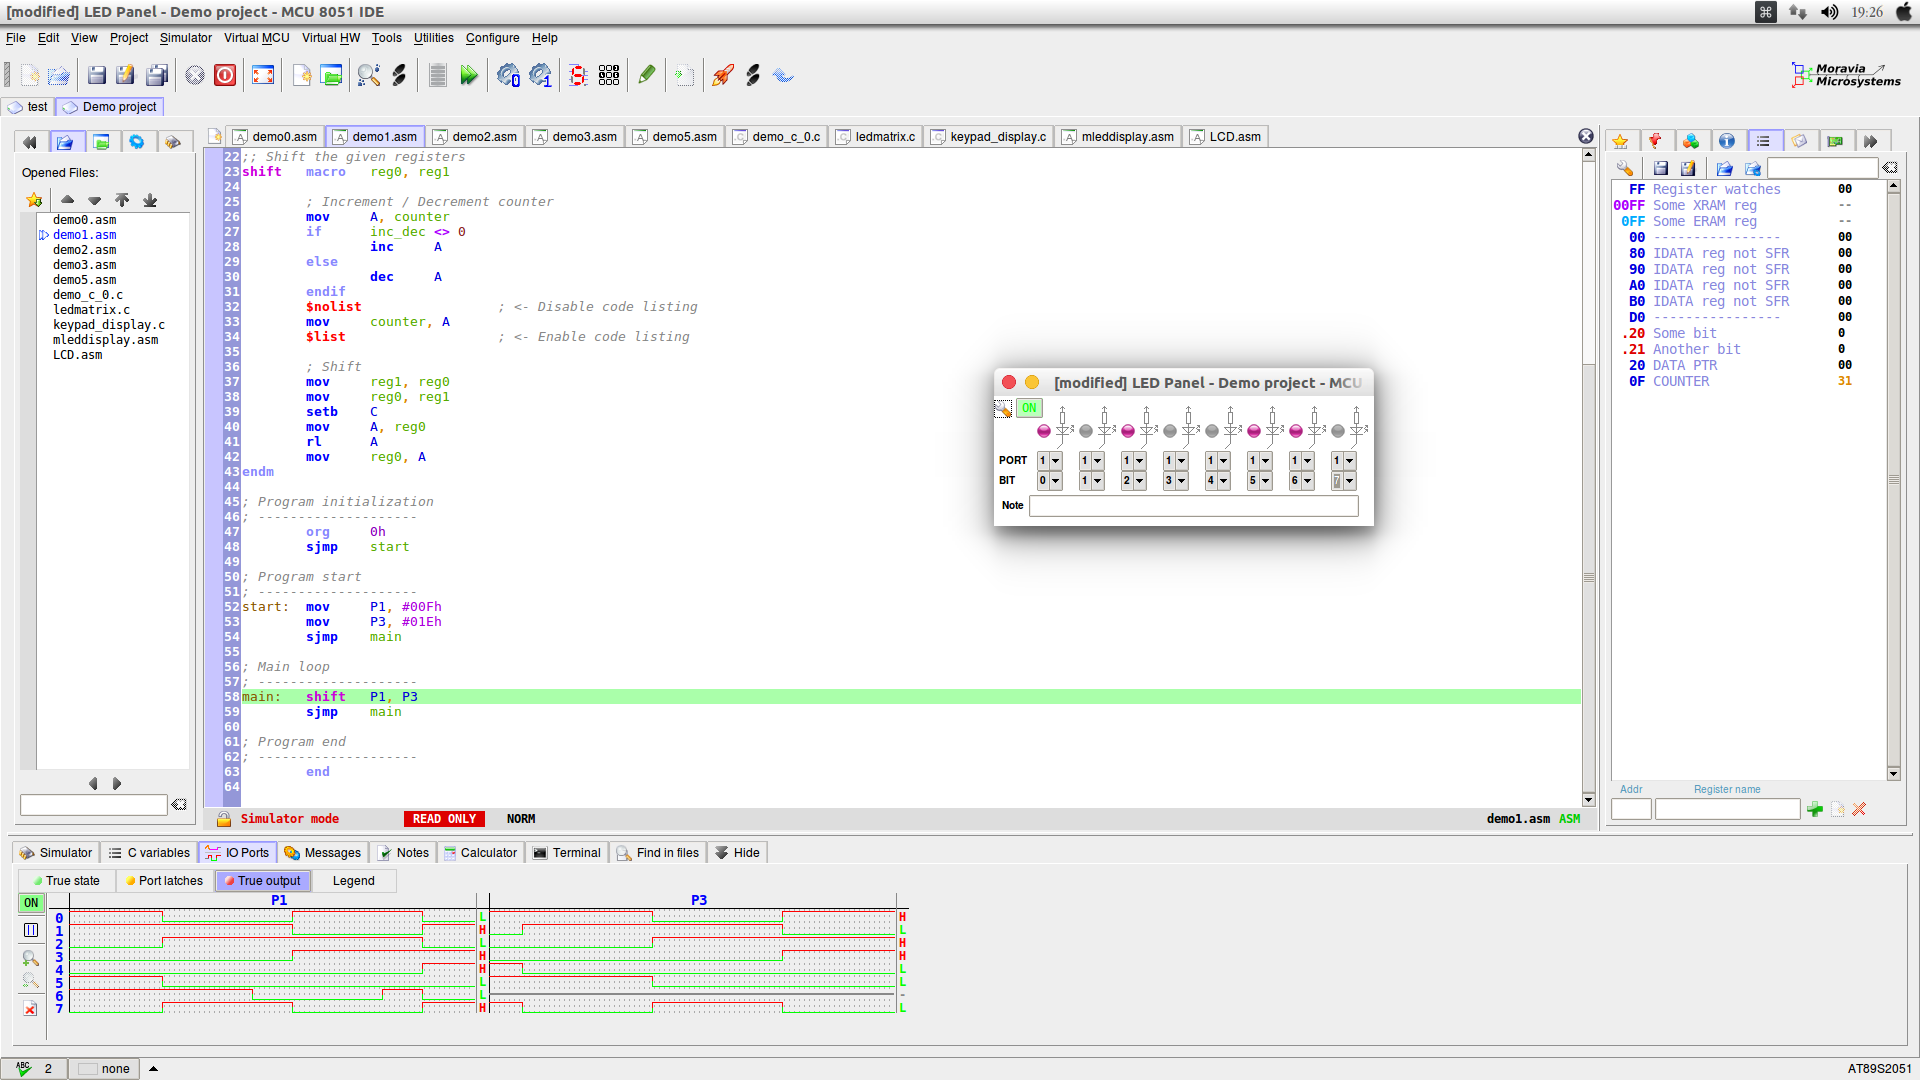Switch to the ledmatrix.c editor tab
The width and height of the screenshot is (1920, 1080).
pyautogui.click(x=876, y=137)
